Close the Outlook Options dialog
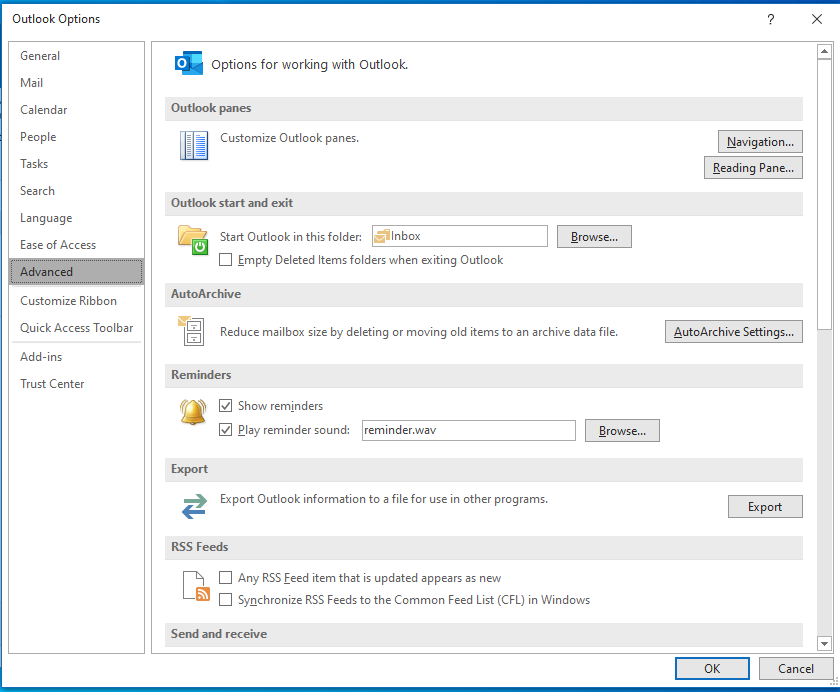The height and width of the screenshot is (692, 840). [x=816, y=19]
